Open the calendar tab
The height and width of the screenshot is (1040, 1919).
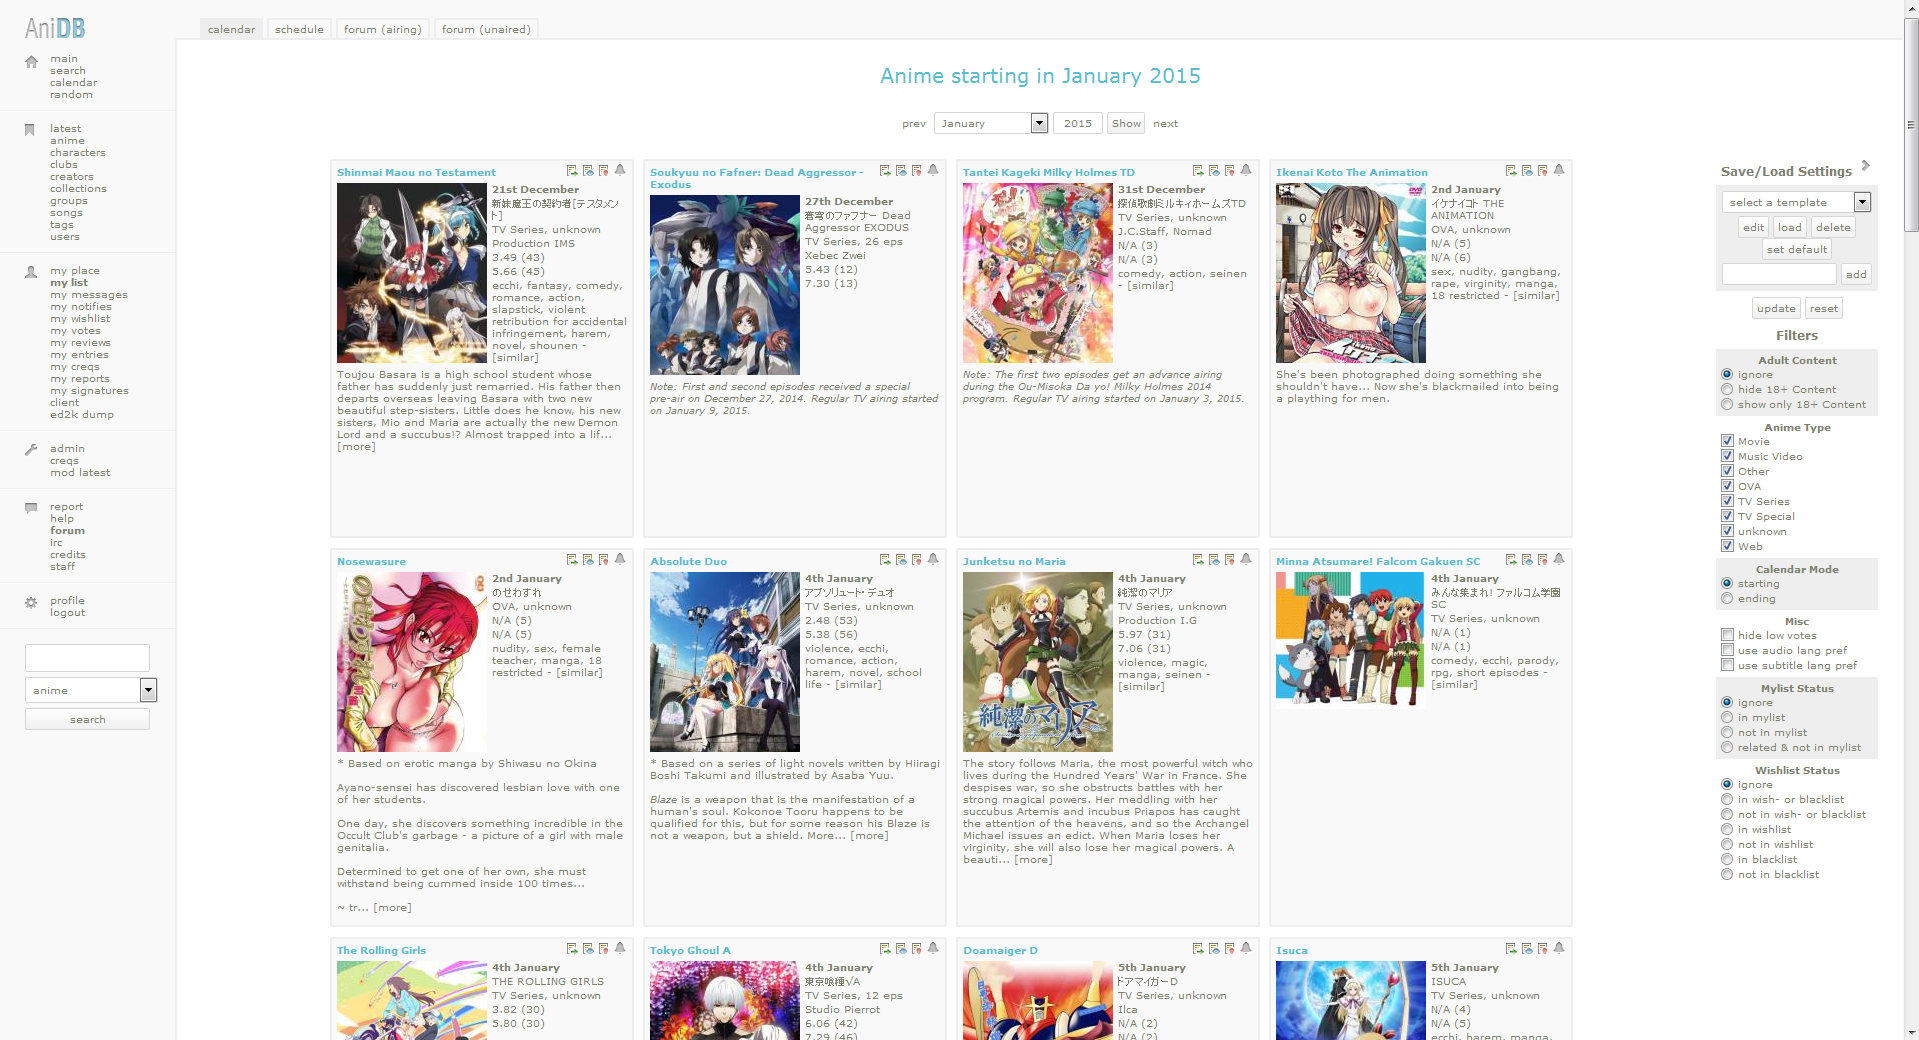(231, 29)
